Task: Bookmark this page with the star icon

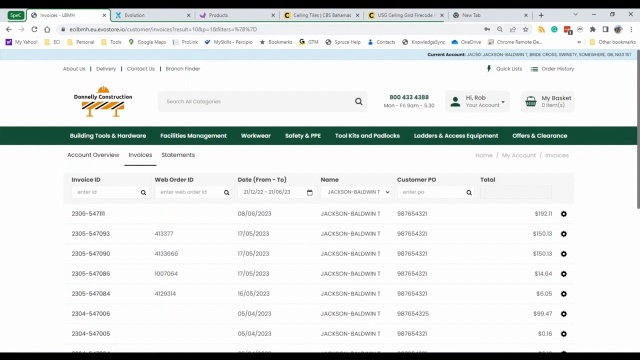Action: (526, 29)
